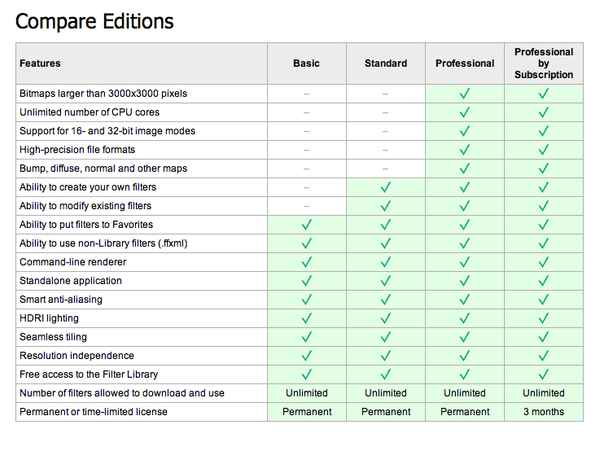Viewport: 600px width, 451px height.
Task: Select the Standard column header
Action: point(386,63)
